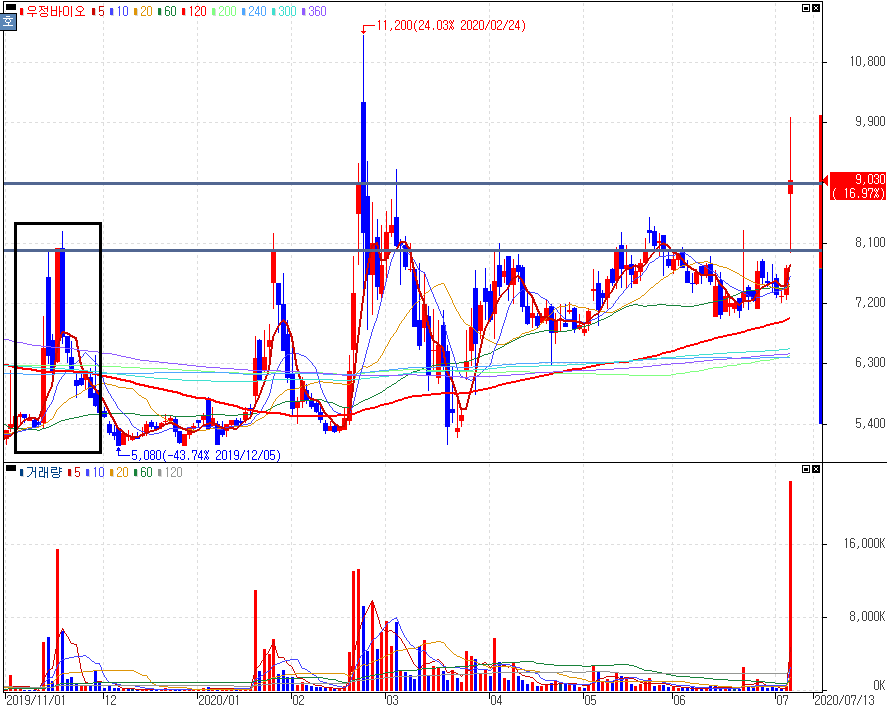Image resolution: width=887 pixels, height=708 pixels.
Task: Click the 02 month marker on time axis
Action: coord(298,700)
